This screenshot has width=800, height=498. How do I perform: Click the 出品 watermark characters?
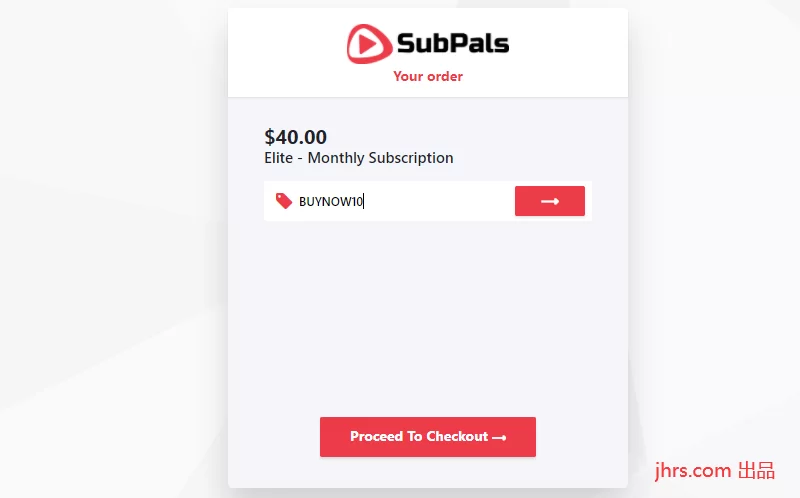coord(756,469)
